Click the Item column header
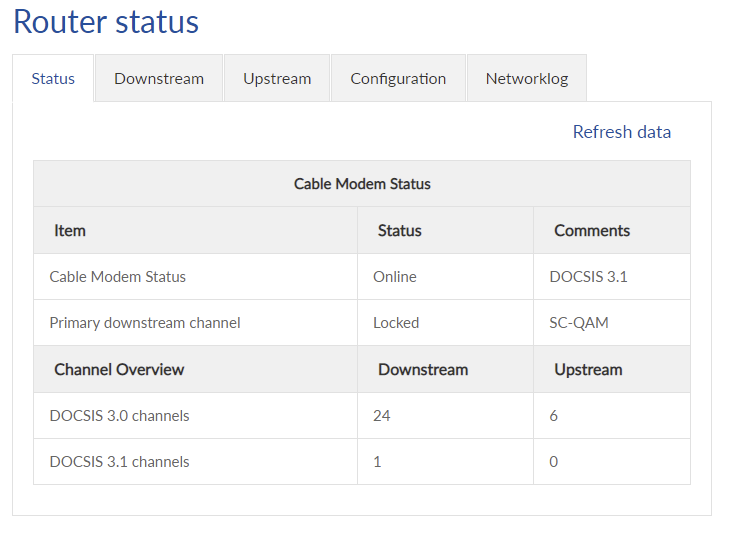The width and height of the screenshot is (736, 537). (70, 230)
